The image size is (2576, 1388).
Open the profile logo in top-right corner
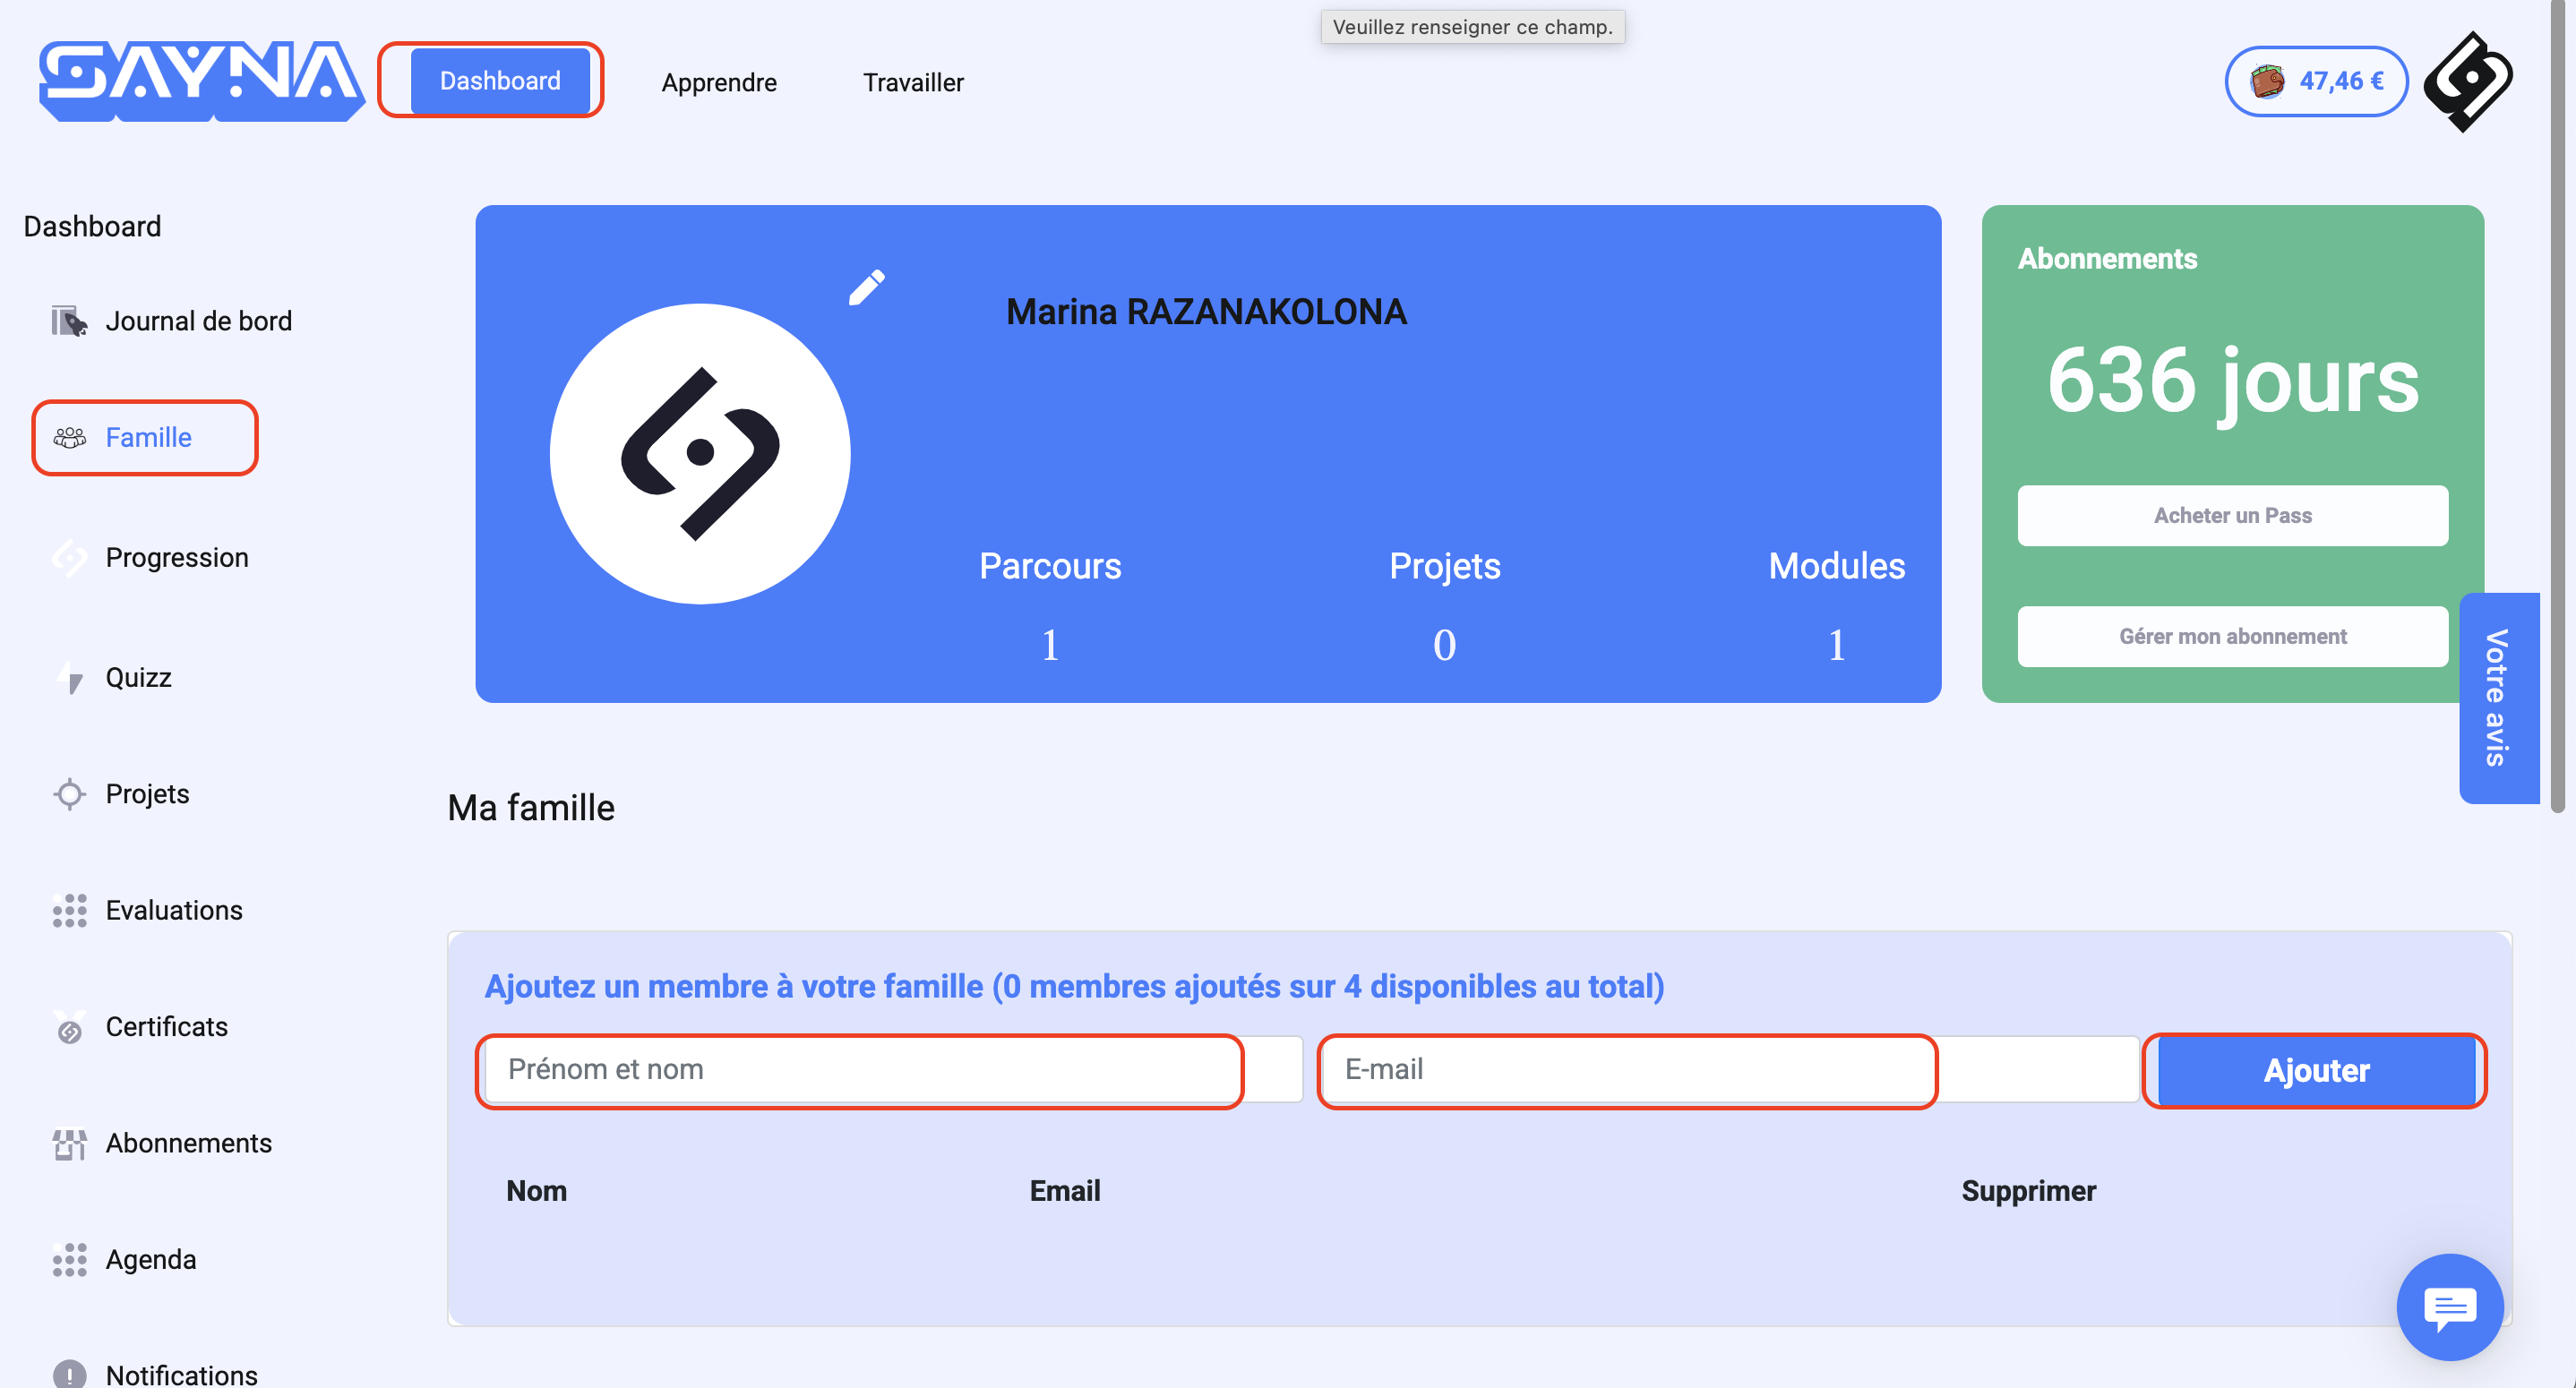(x=2468, y=81)
